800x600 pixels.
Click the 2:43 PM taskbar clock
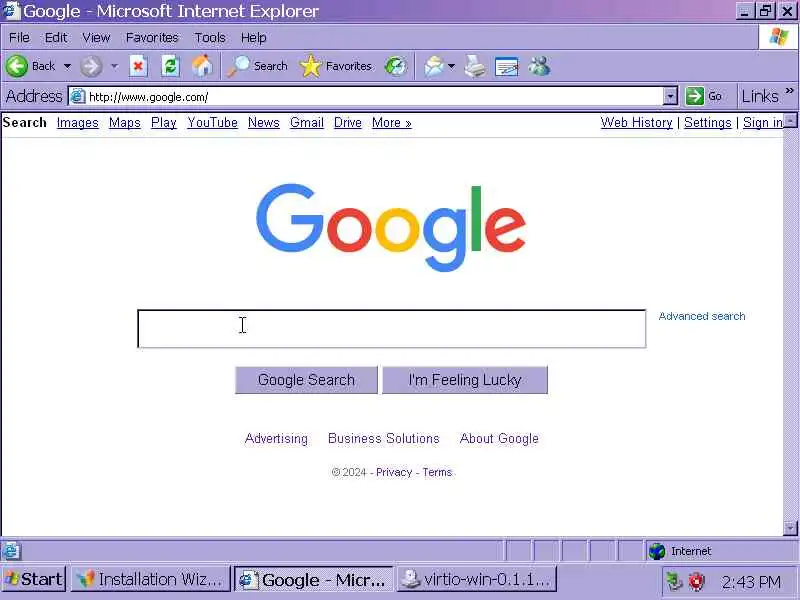click(751, 582)
